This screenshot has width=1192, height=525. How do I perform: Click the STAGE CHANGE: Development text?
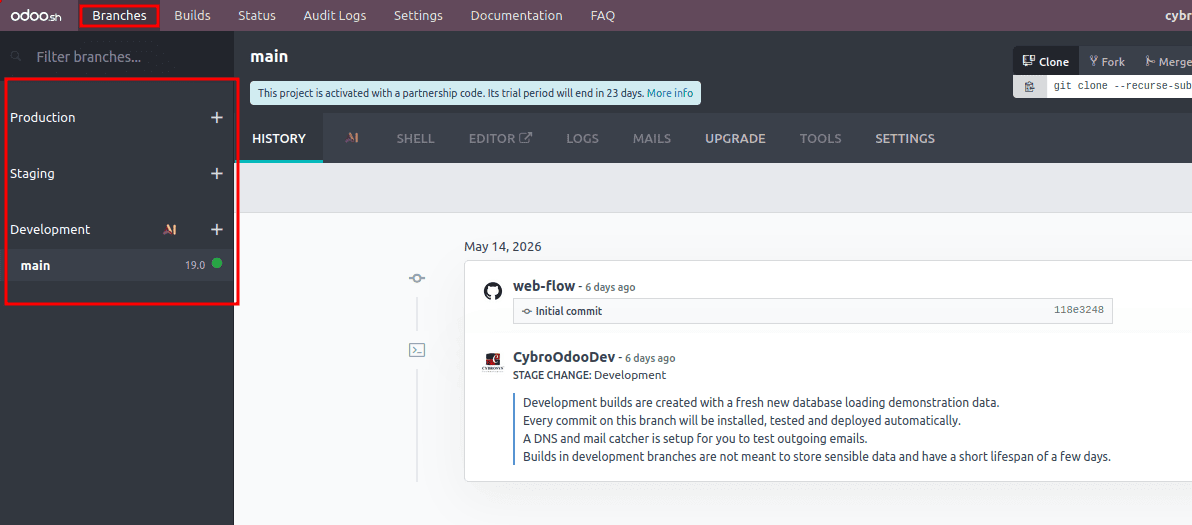point(589,375)
